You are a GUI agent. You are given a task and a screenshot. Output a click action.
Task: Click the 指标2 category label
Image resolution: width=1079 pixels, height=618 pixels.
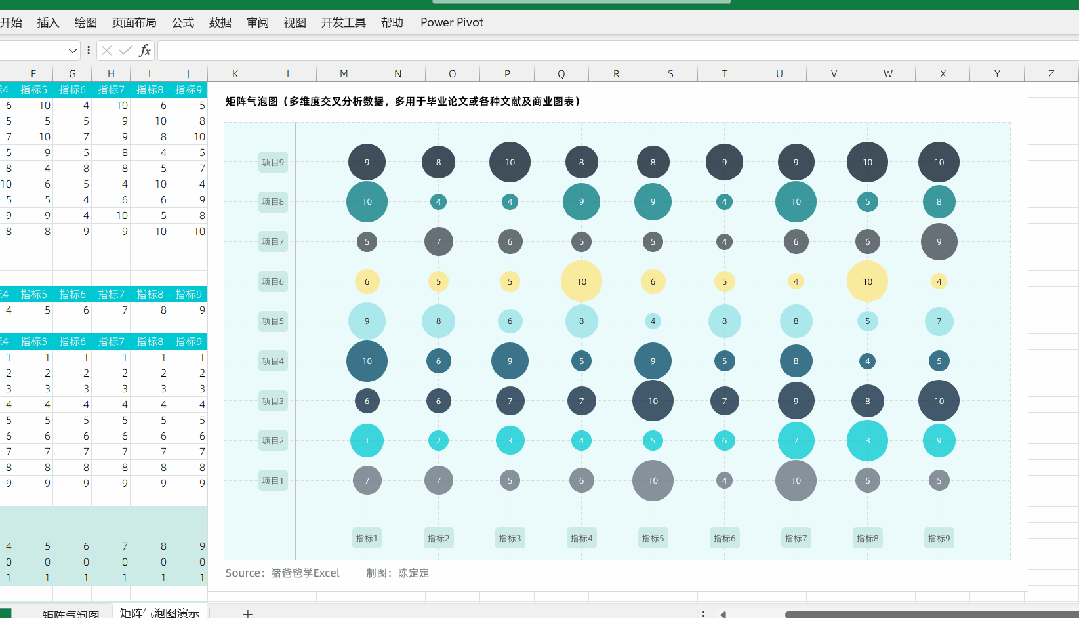click(438, 538)
